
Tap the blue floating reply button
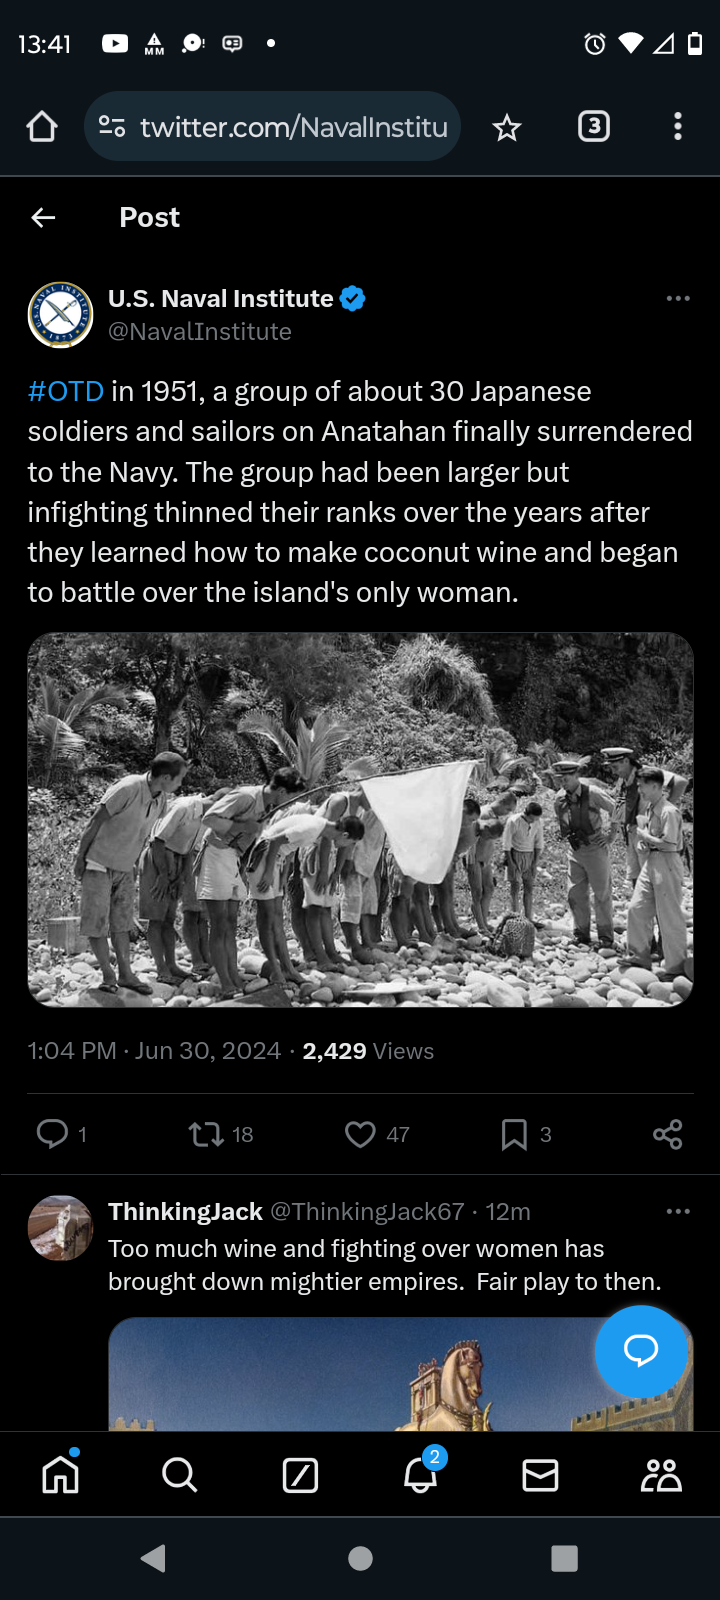pyautogui.click(x=641, y=1351)
